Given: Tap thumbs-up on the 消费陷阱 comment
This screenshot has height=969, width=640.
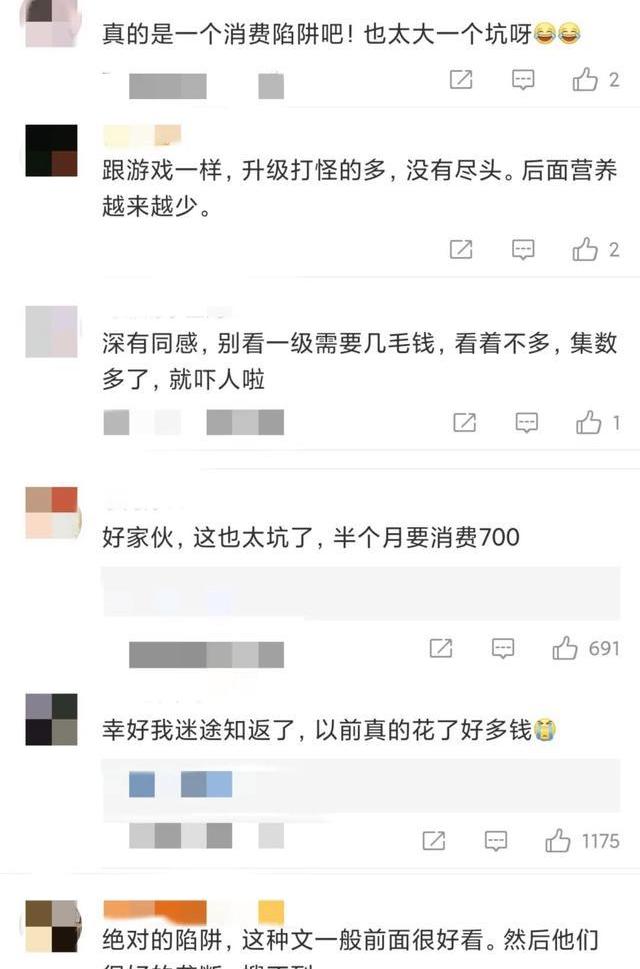Looking at the screenshot, I should point(584,80).
